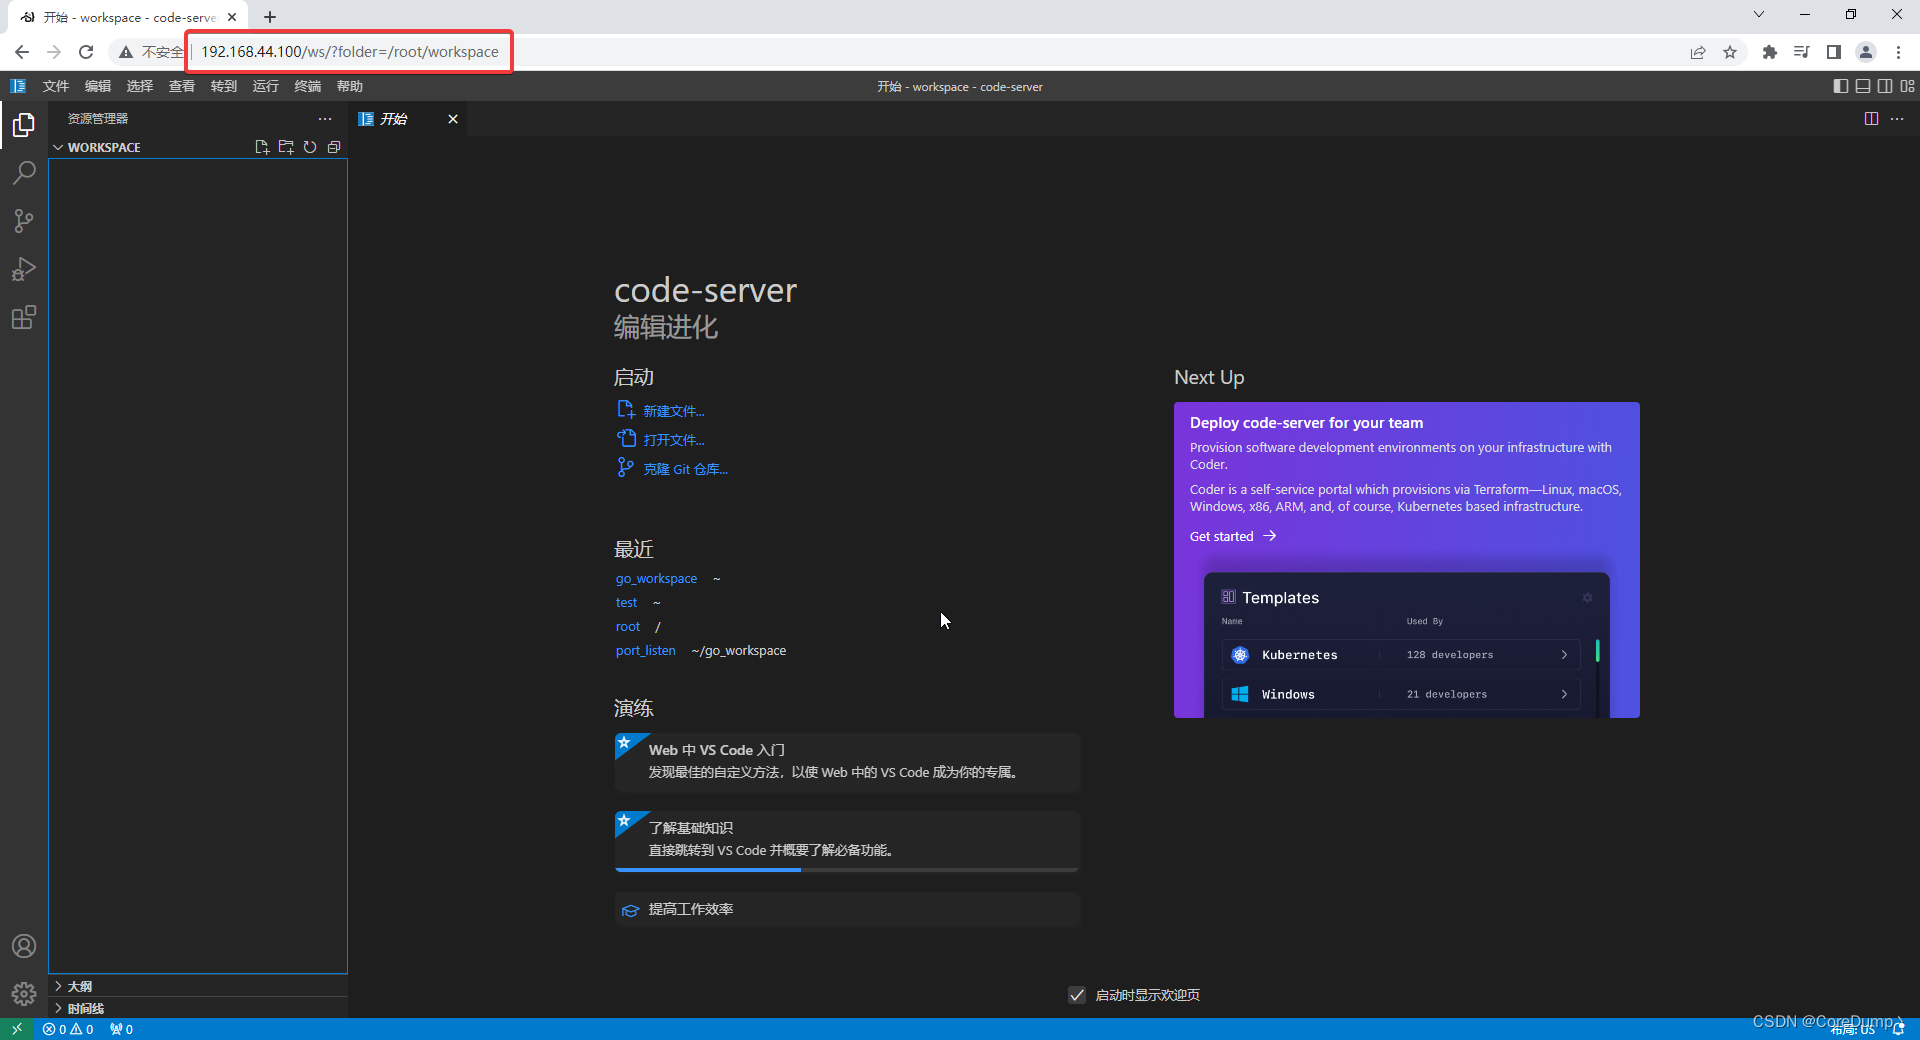The height and width of the screenshot is (1040, 1920).
Task: Open the Search view in activity bar
Action: (24, 173)
